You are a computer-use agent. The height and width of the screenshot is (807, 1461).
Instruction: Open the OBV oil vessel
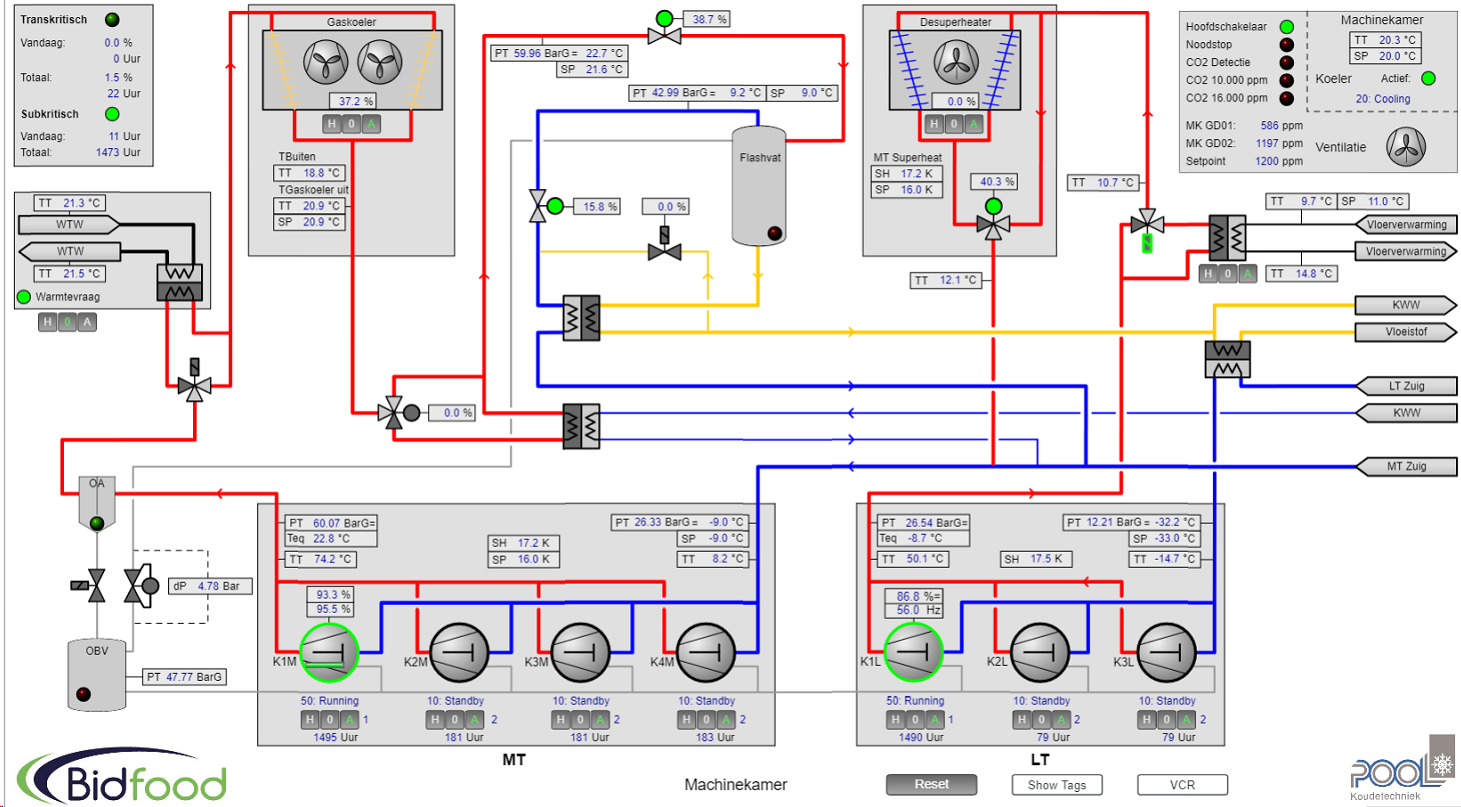(97, 676)
